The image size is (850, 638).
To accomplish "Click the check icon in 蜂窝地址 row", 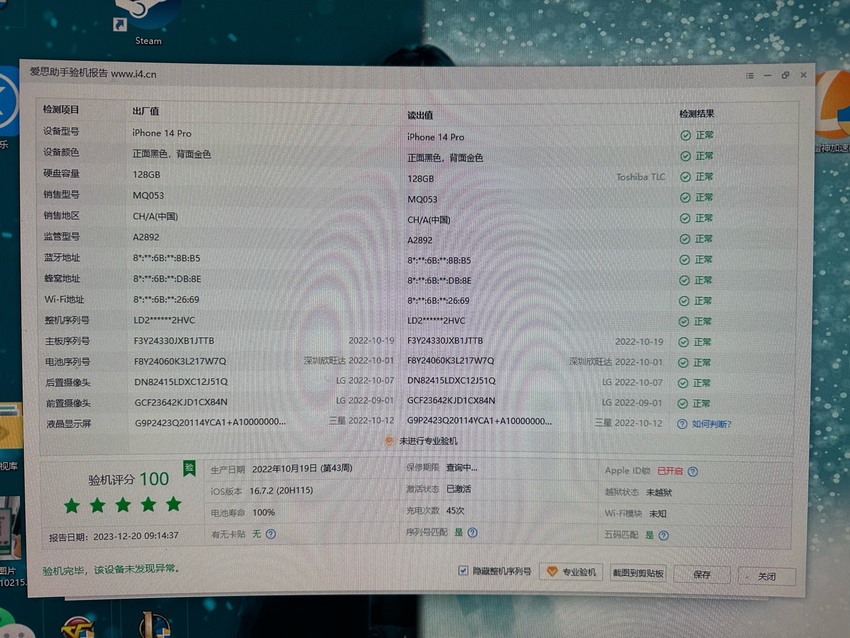I will [684, 280].
